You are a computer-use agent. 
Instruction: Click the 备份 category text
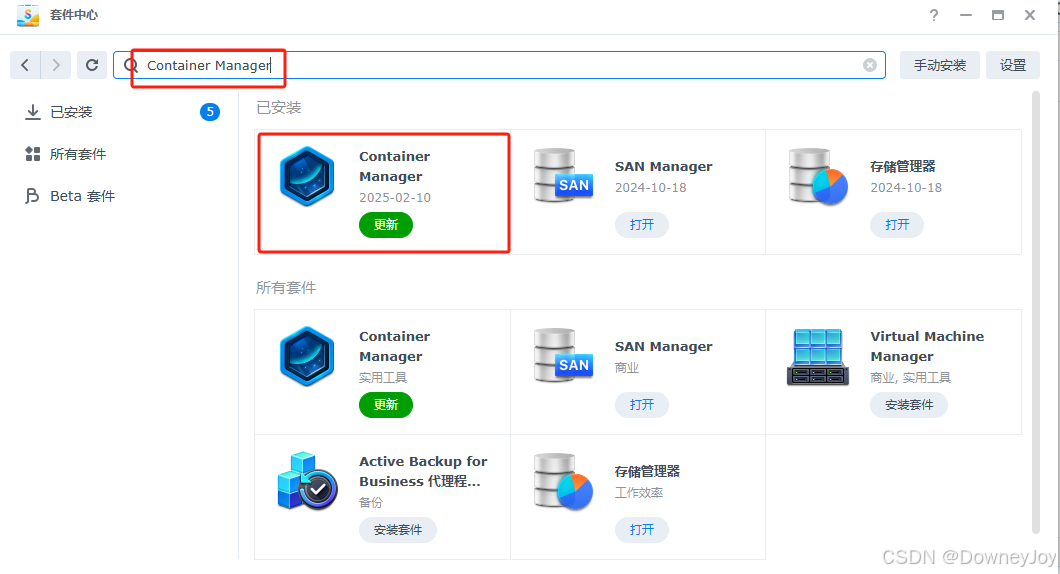pos(370,502)
